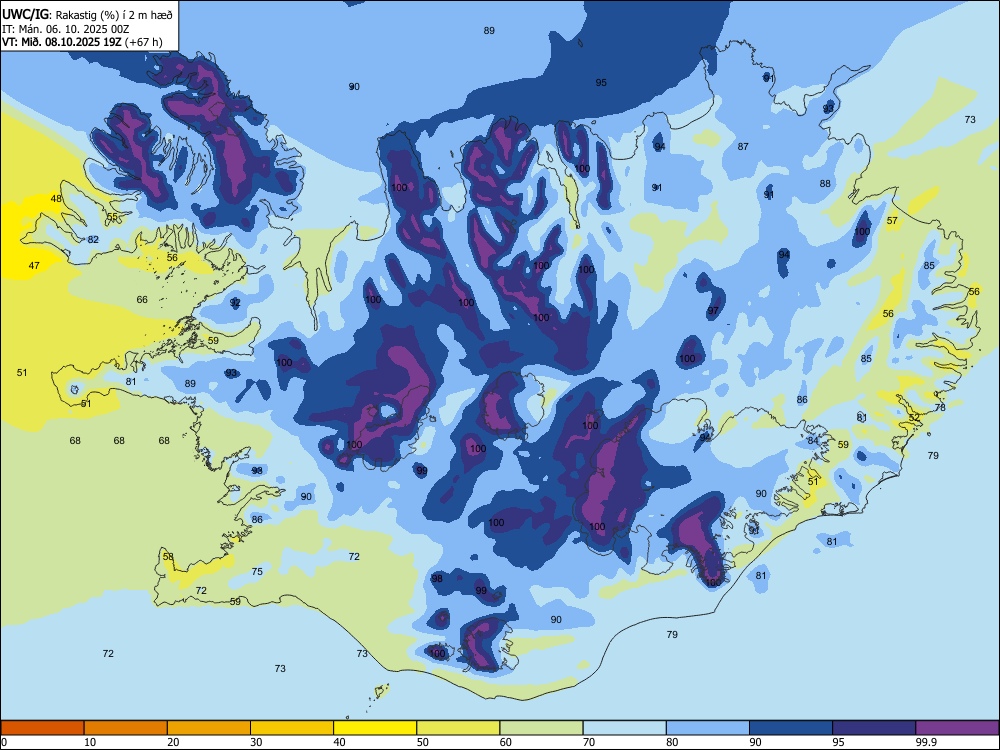Click the 82 humidity value label
Viewport: 1000px width, 750px height.
[93, 239]
